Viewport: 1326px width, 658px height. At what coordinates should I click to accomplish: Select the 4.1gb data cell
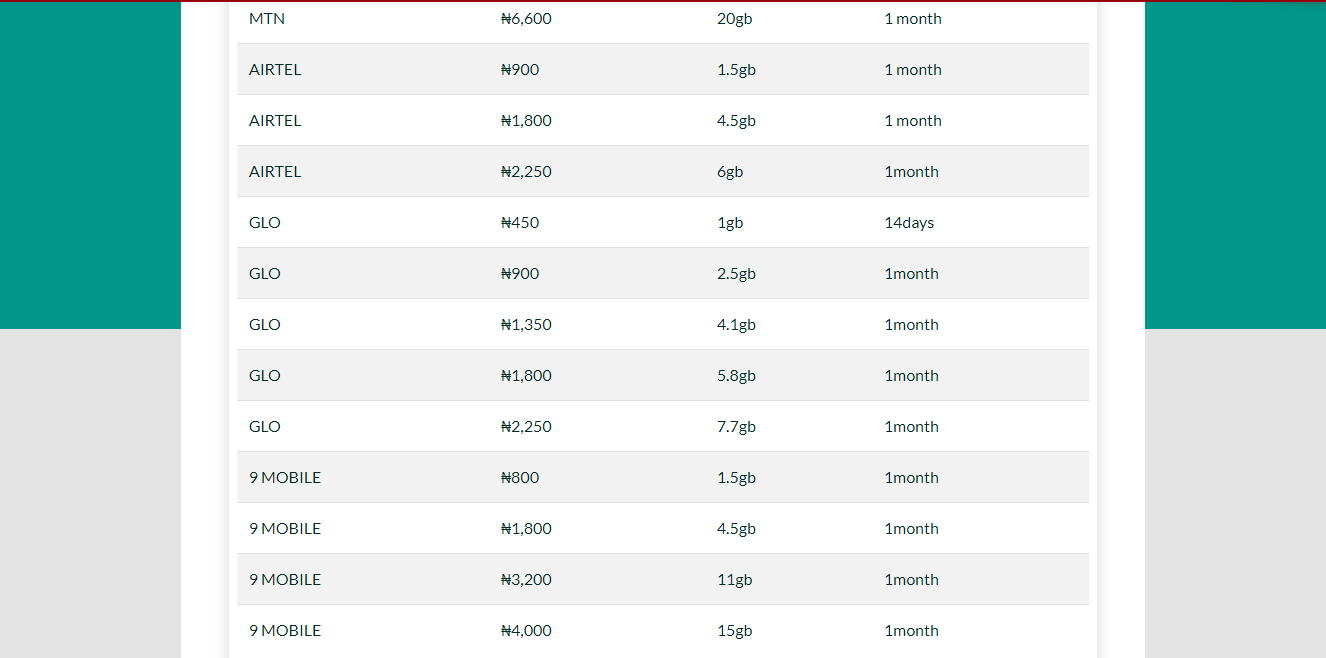[736, 325]
